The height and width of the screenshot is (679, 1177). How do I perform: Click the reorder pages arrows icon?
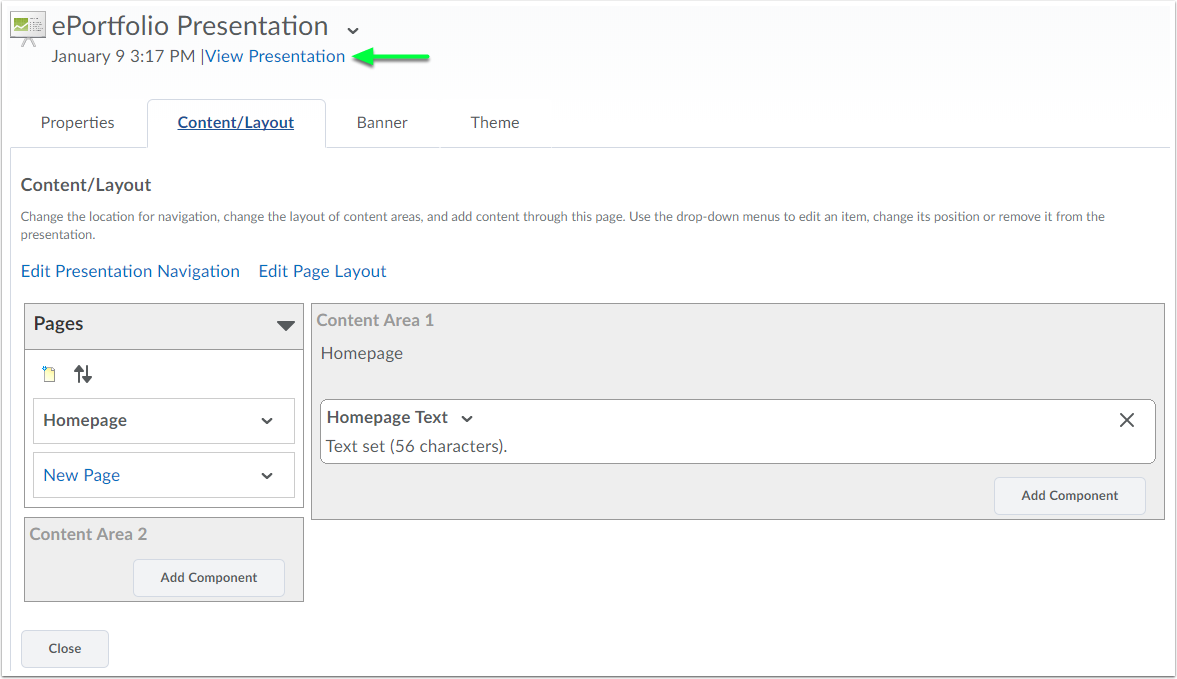[x=83, y=374]
